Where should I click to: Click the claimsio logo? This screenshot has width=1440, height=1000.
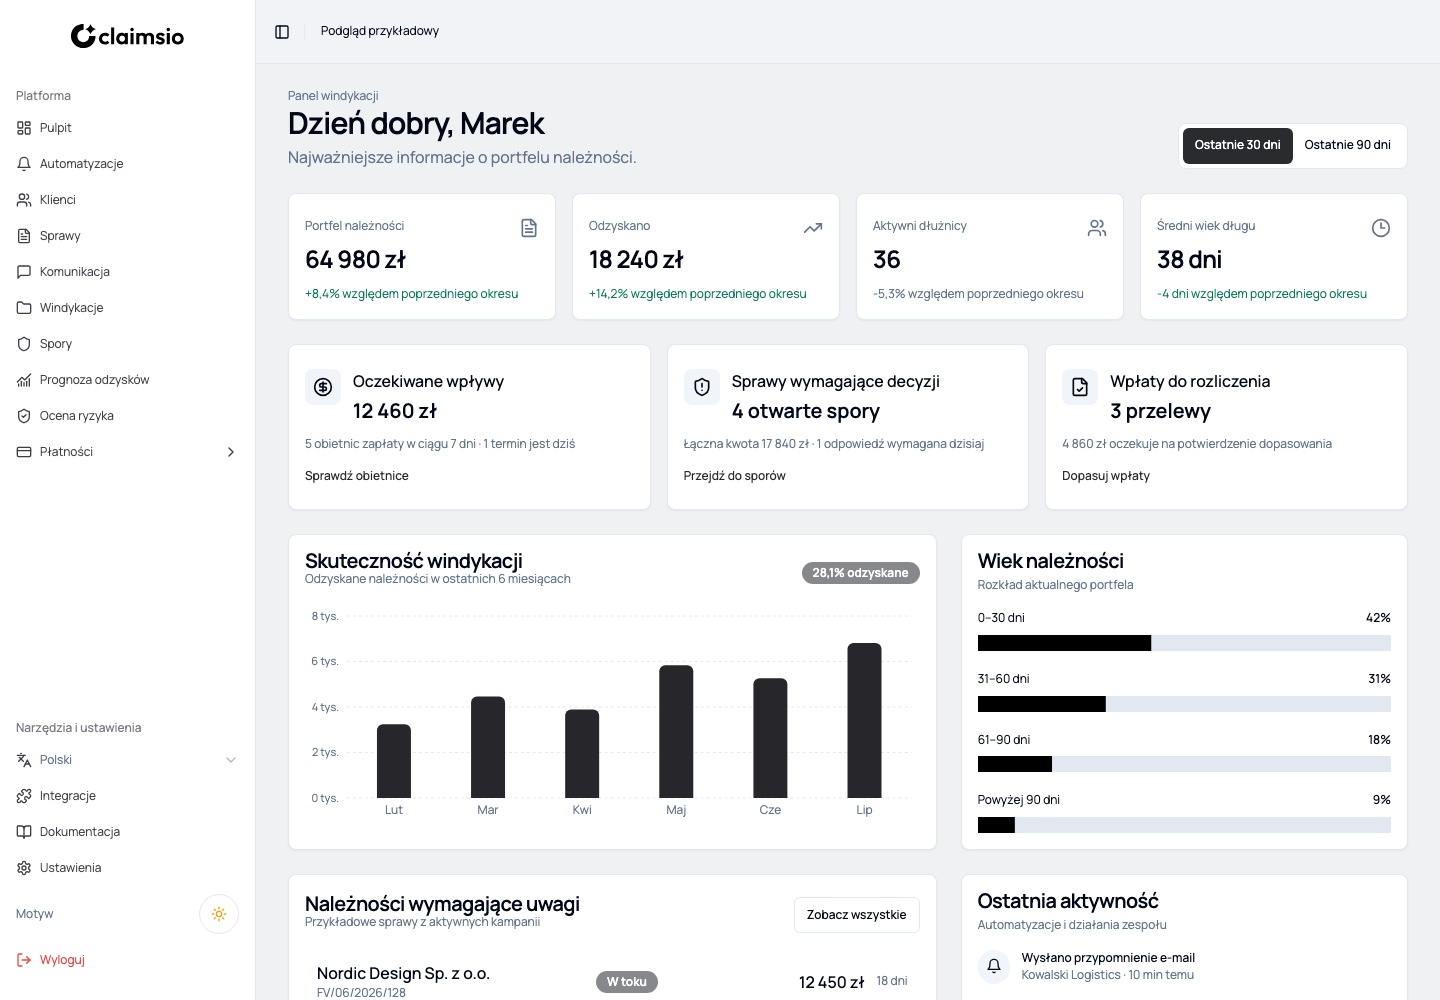pyautogui.click(x=127, y=36)
